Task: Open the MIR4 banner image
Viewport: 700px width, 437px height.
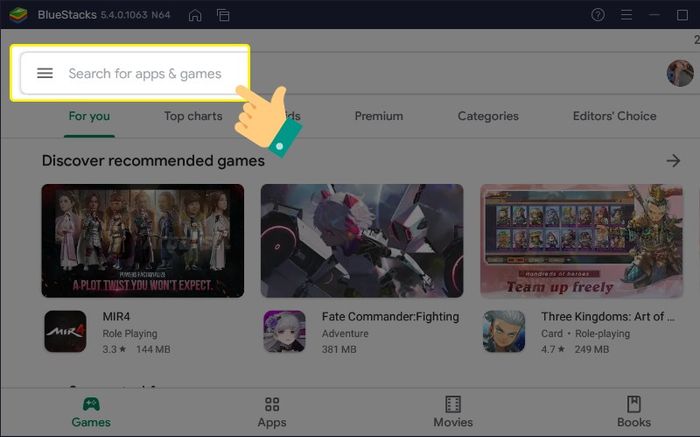Action: 143,240
